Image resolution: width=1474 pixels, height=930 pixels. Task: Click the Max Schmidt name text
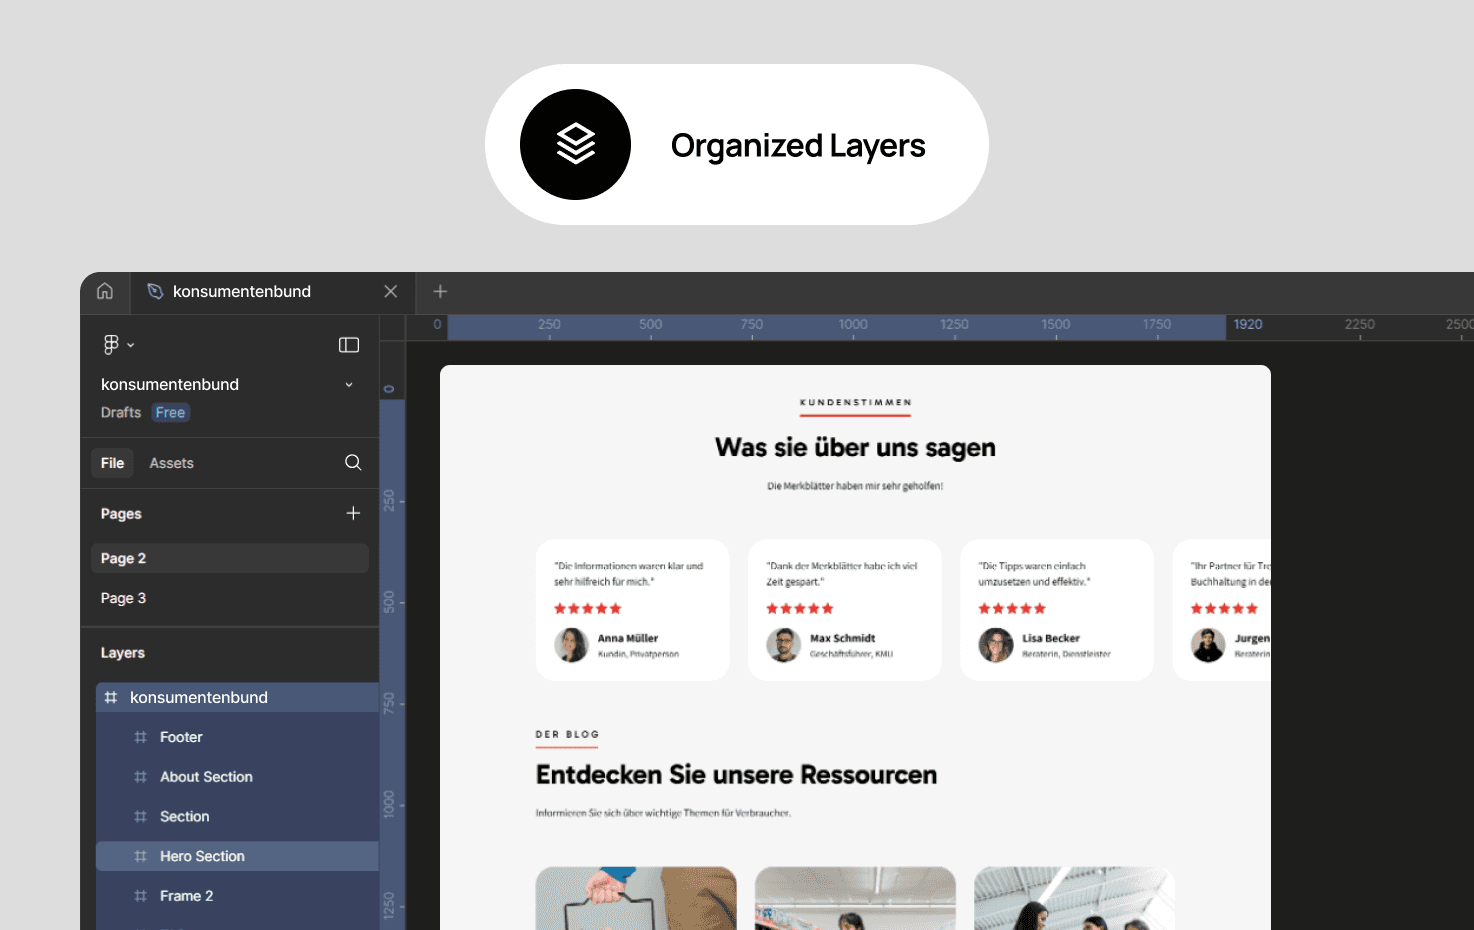pyautogui.click(x=842, y=638)
